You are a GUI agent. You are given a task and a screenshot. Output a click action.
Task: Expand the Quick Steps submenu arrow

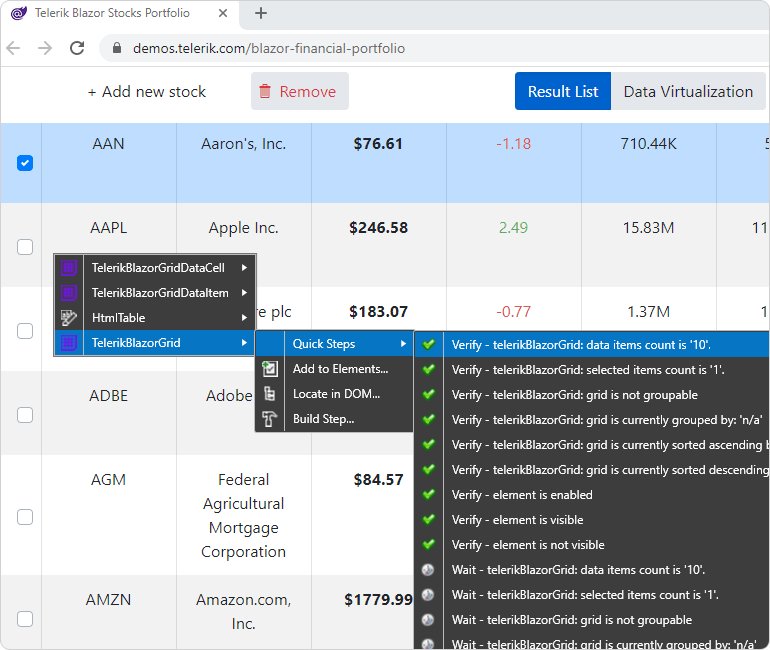point(403,344)
